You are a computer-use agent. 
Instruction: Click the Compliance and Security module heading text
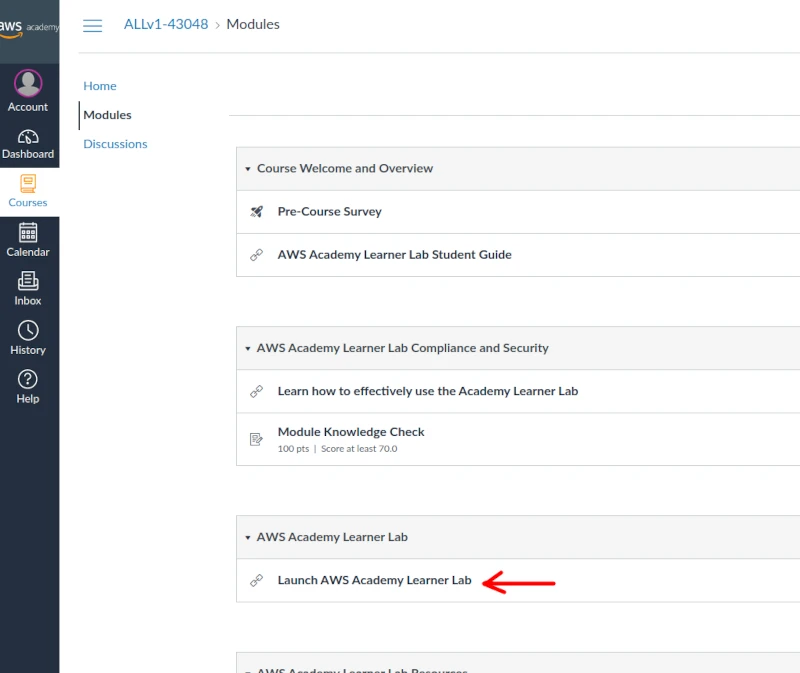click(x=403, y=348)
